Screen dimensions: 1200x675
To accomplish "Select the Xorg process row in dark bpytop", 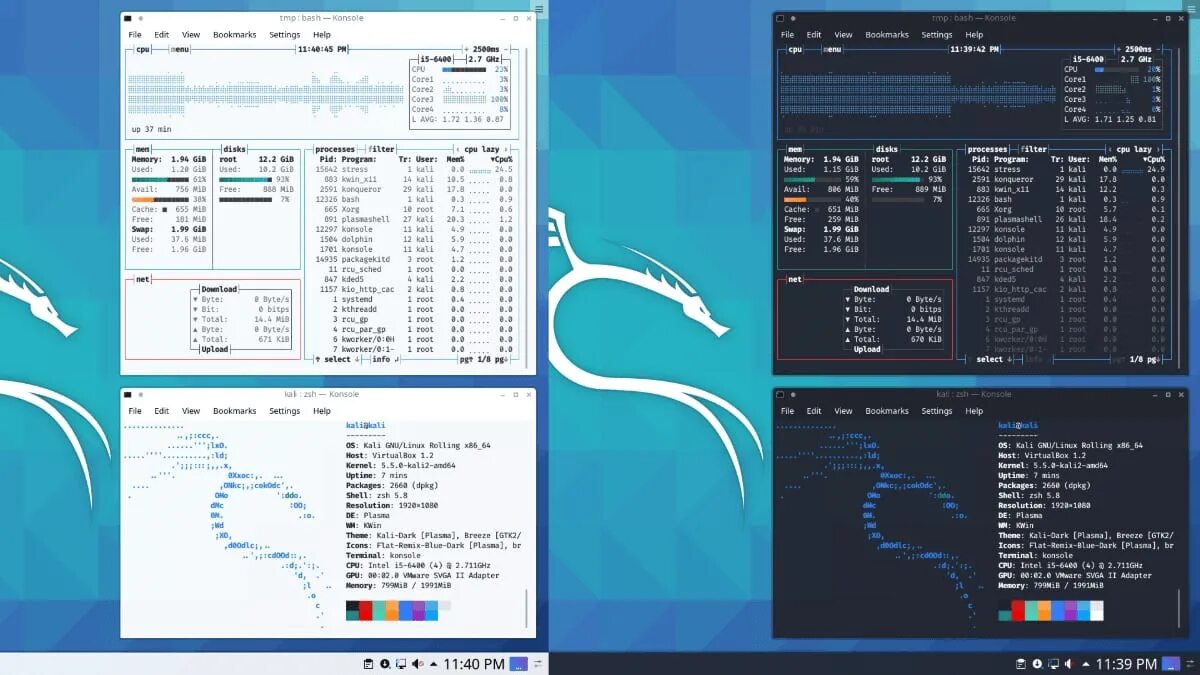I will point(1065,209).
